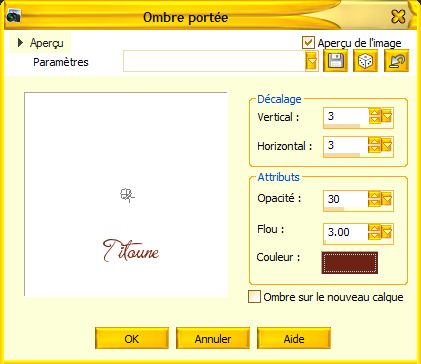This screenshot has height=364, width=421.
Task: Open the Vertical value slider dropdown
Action: pyautogui.click(x=387, y=117)
